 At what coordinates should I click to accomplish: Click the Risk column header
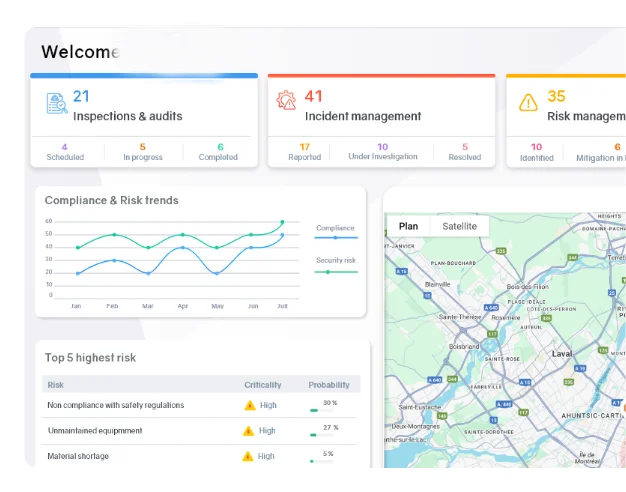click(55, 385)
